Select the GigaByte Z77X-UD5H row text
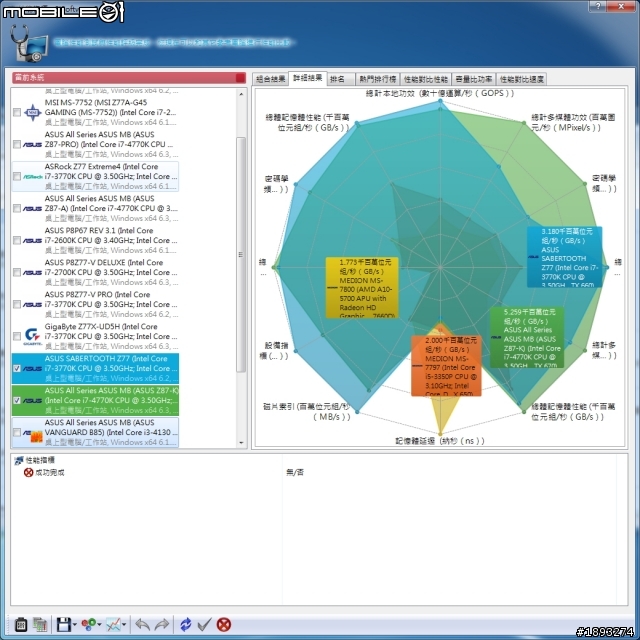Image resolution: width=640 pixels, height=640 pixels. coord(111,336)
